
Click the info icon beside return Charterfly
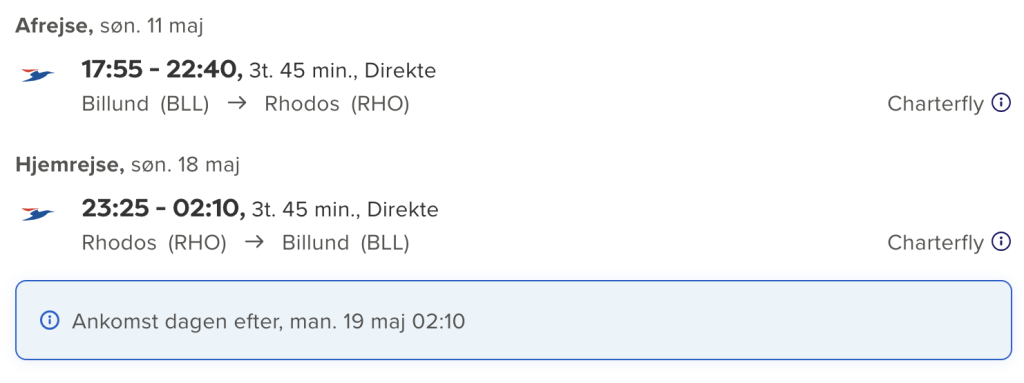pyautogui.click(x=1001, y=242)
